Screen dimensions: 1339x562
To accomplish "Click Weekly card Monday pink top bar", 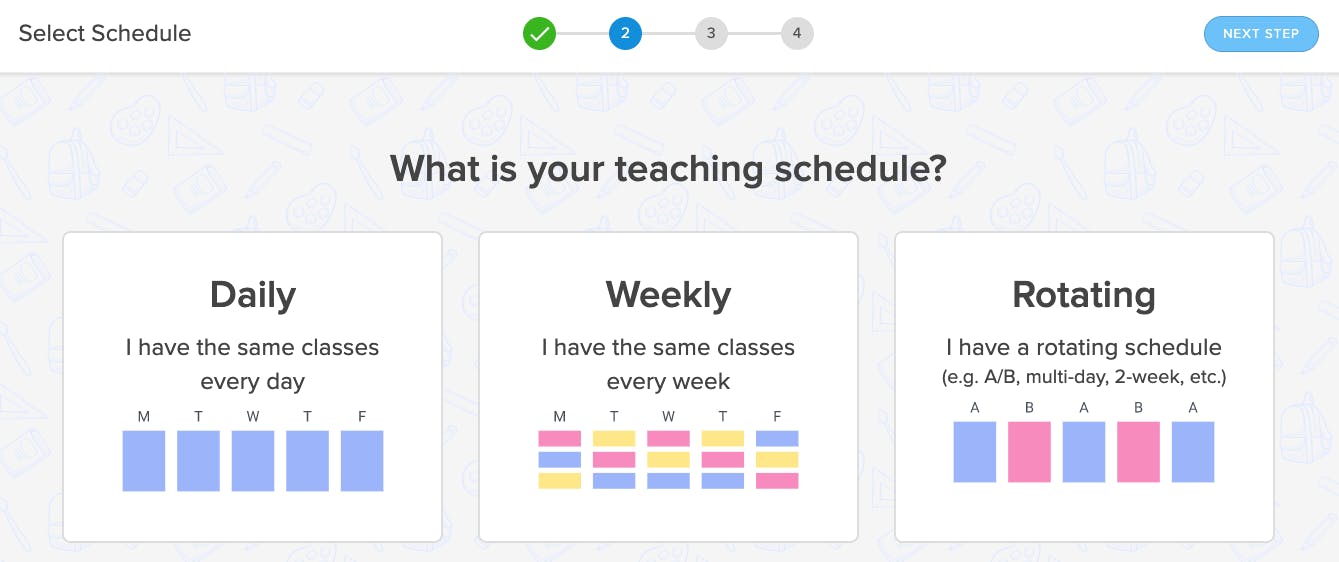I will pyautogui.click(x=559, y=438).
